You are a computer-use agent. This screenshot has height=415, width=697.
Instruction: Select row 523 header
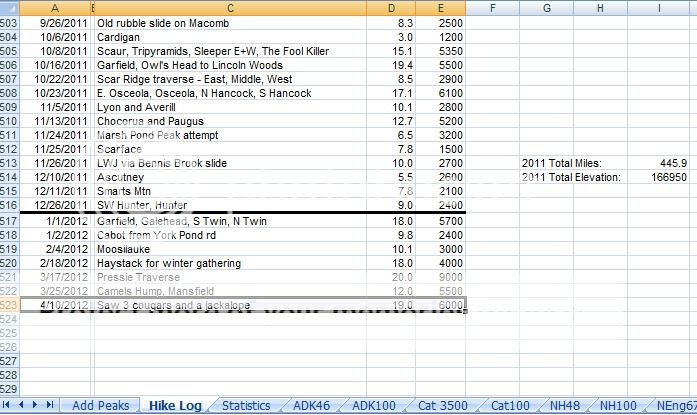click(9, 305)
